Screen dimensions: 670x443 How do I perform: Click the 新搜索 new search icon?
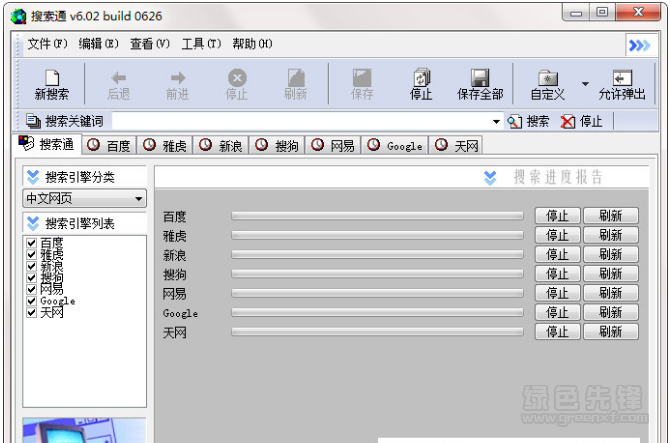click(x=52, y=78)
